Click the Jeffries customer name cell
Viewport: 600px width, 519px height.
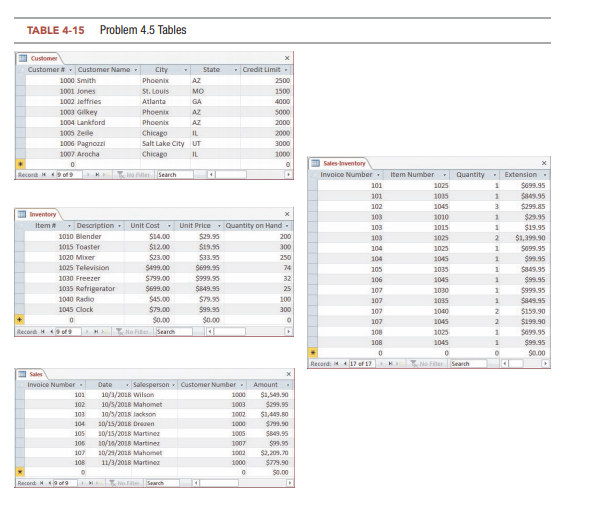point(108,102)
